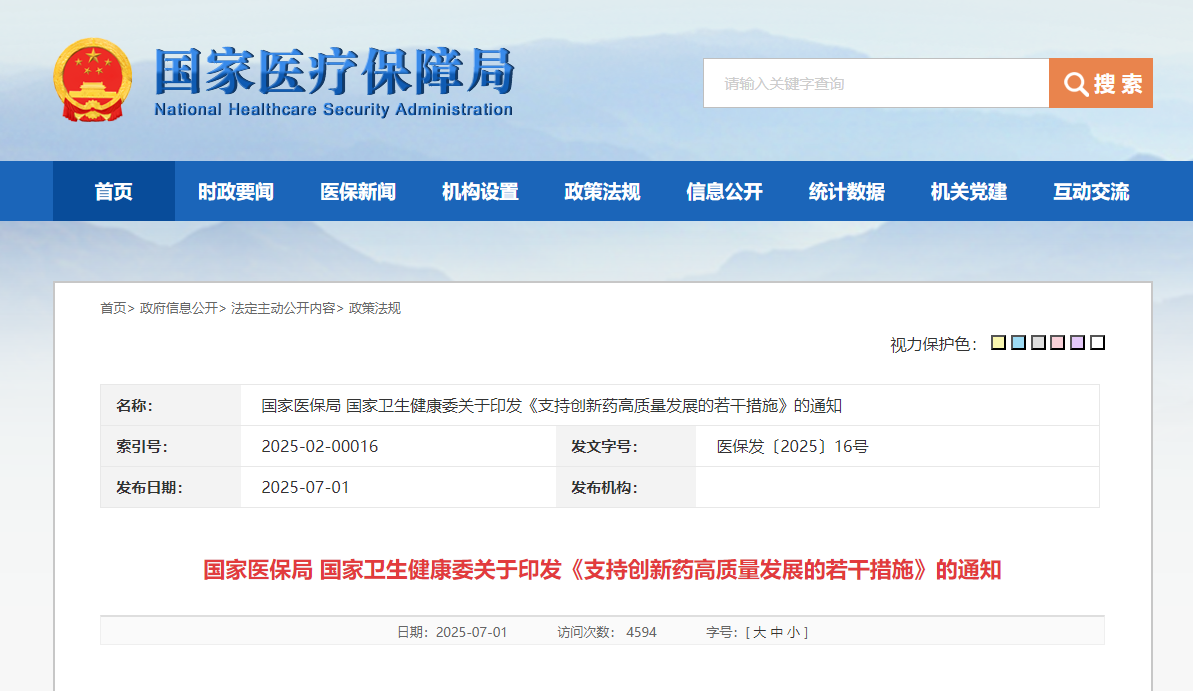The image size is (1193, 691).
Task: Select the light blue eye-protection swatch
Action: click(1018, 343)
